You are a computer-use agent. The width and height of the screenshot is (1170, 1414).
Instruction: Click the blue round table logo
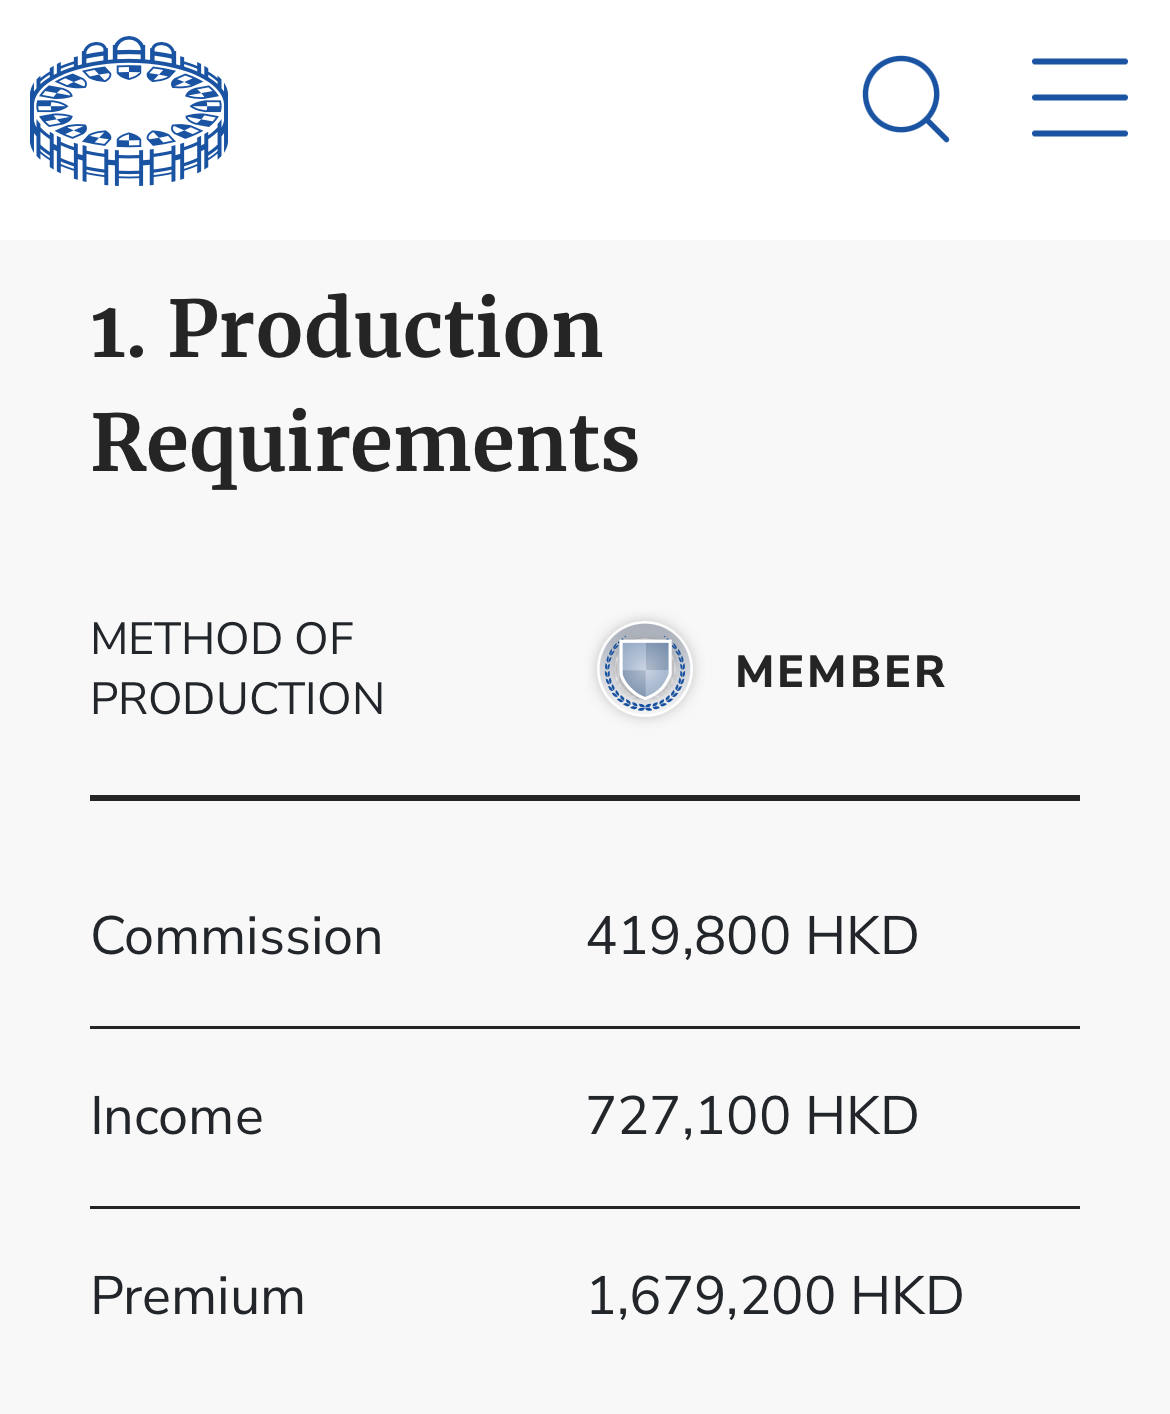point(129,111)
